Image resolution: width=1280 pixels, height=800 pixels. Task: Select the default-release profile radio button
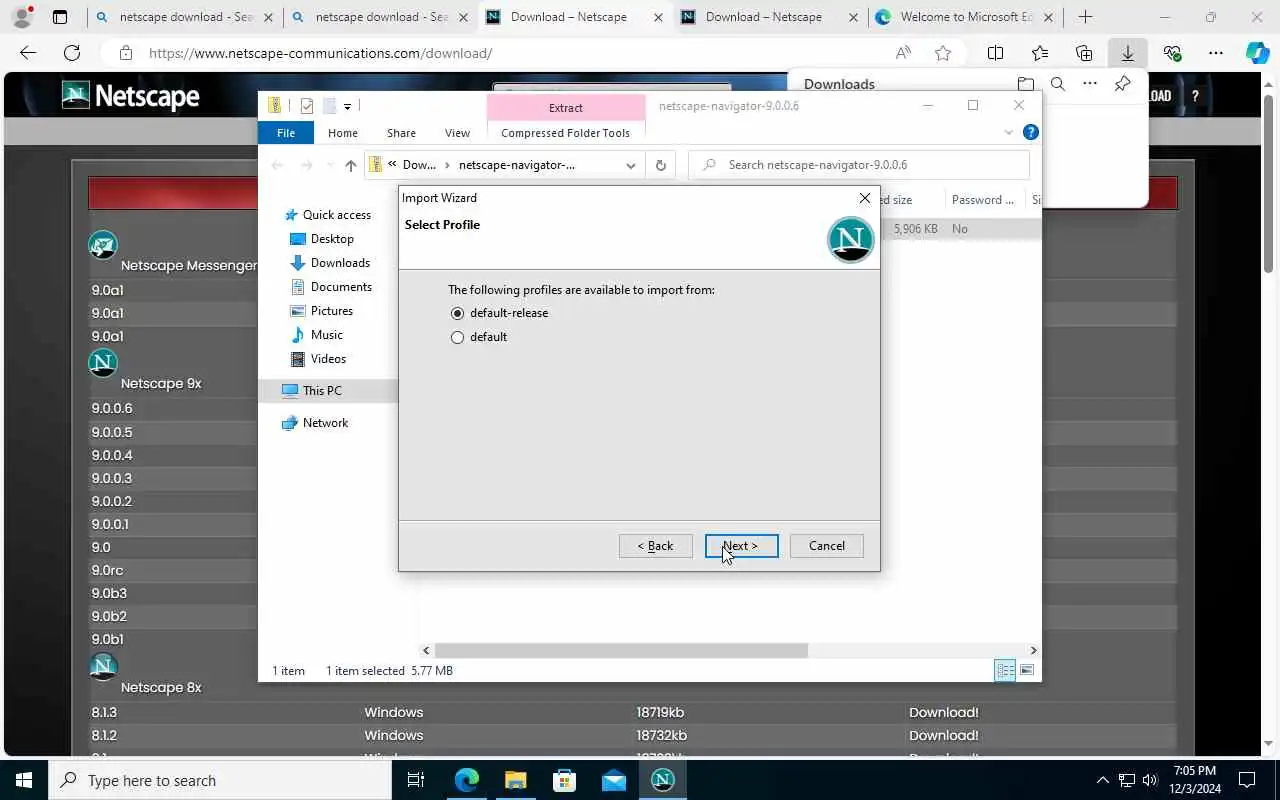click(457, 313)
